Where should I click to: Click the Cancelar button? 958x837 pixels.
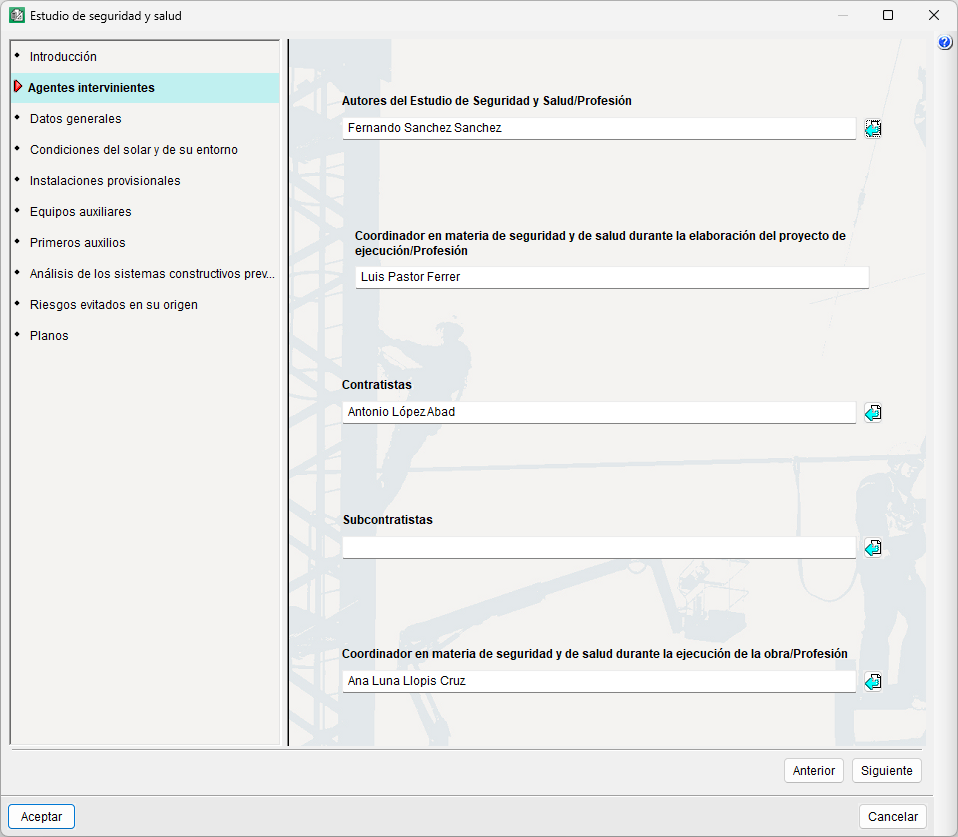pos(893,817)
